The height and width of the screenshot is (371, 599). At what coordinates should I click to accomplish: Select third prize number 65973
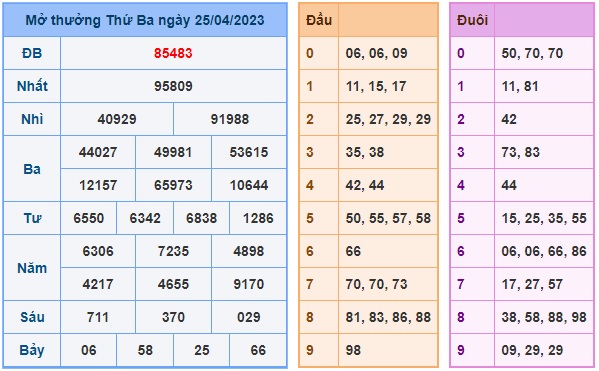(173, 185)
